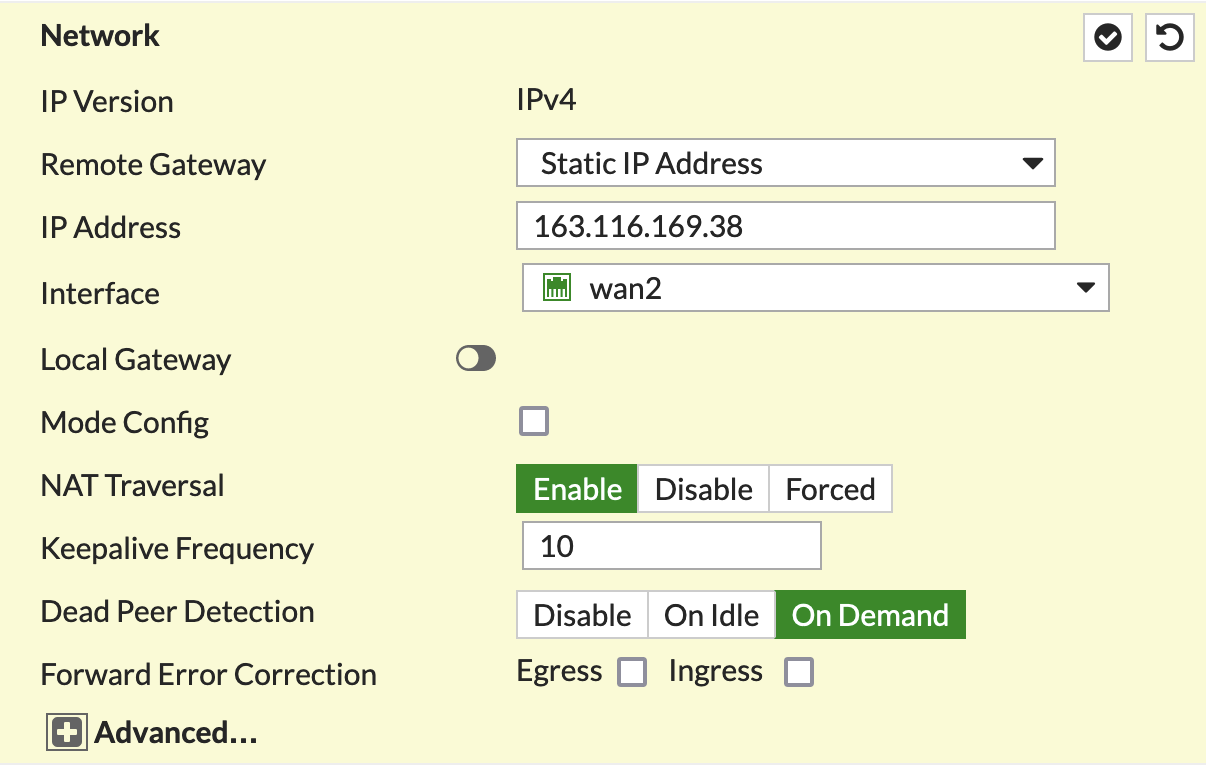
Task: Open the Interface wan2 dropdown
Action: click(x=816, y=288)
